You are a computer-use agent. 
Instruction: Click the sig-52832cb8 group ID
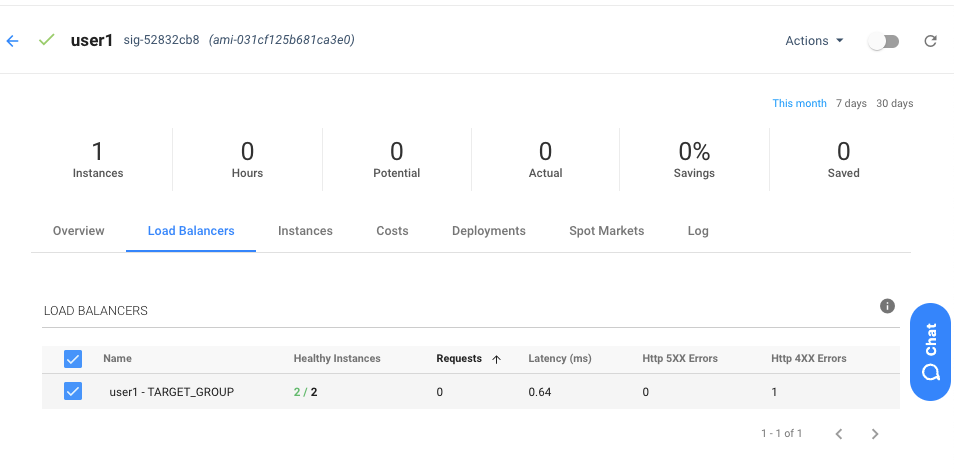coord(161,40)
